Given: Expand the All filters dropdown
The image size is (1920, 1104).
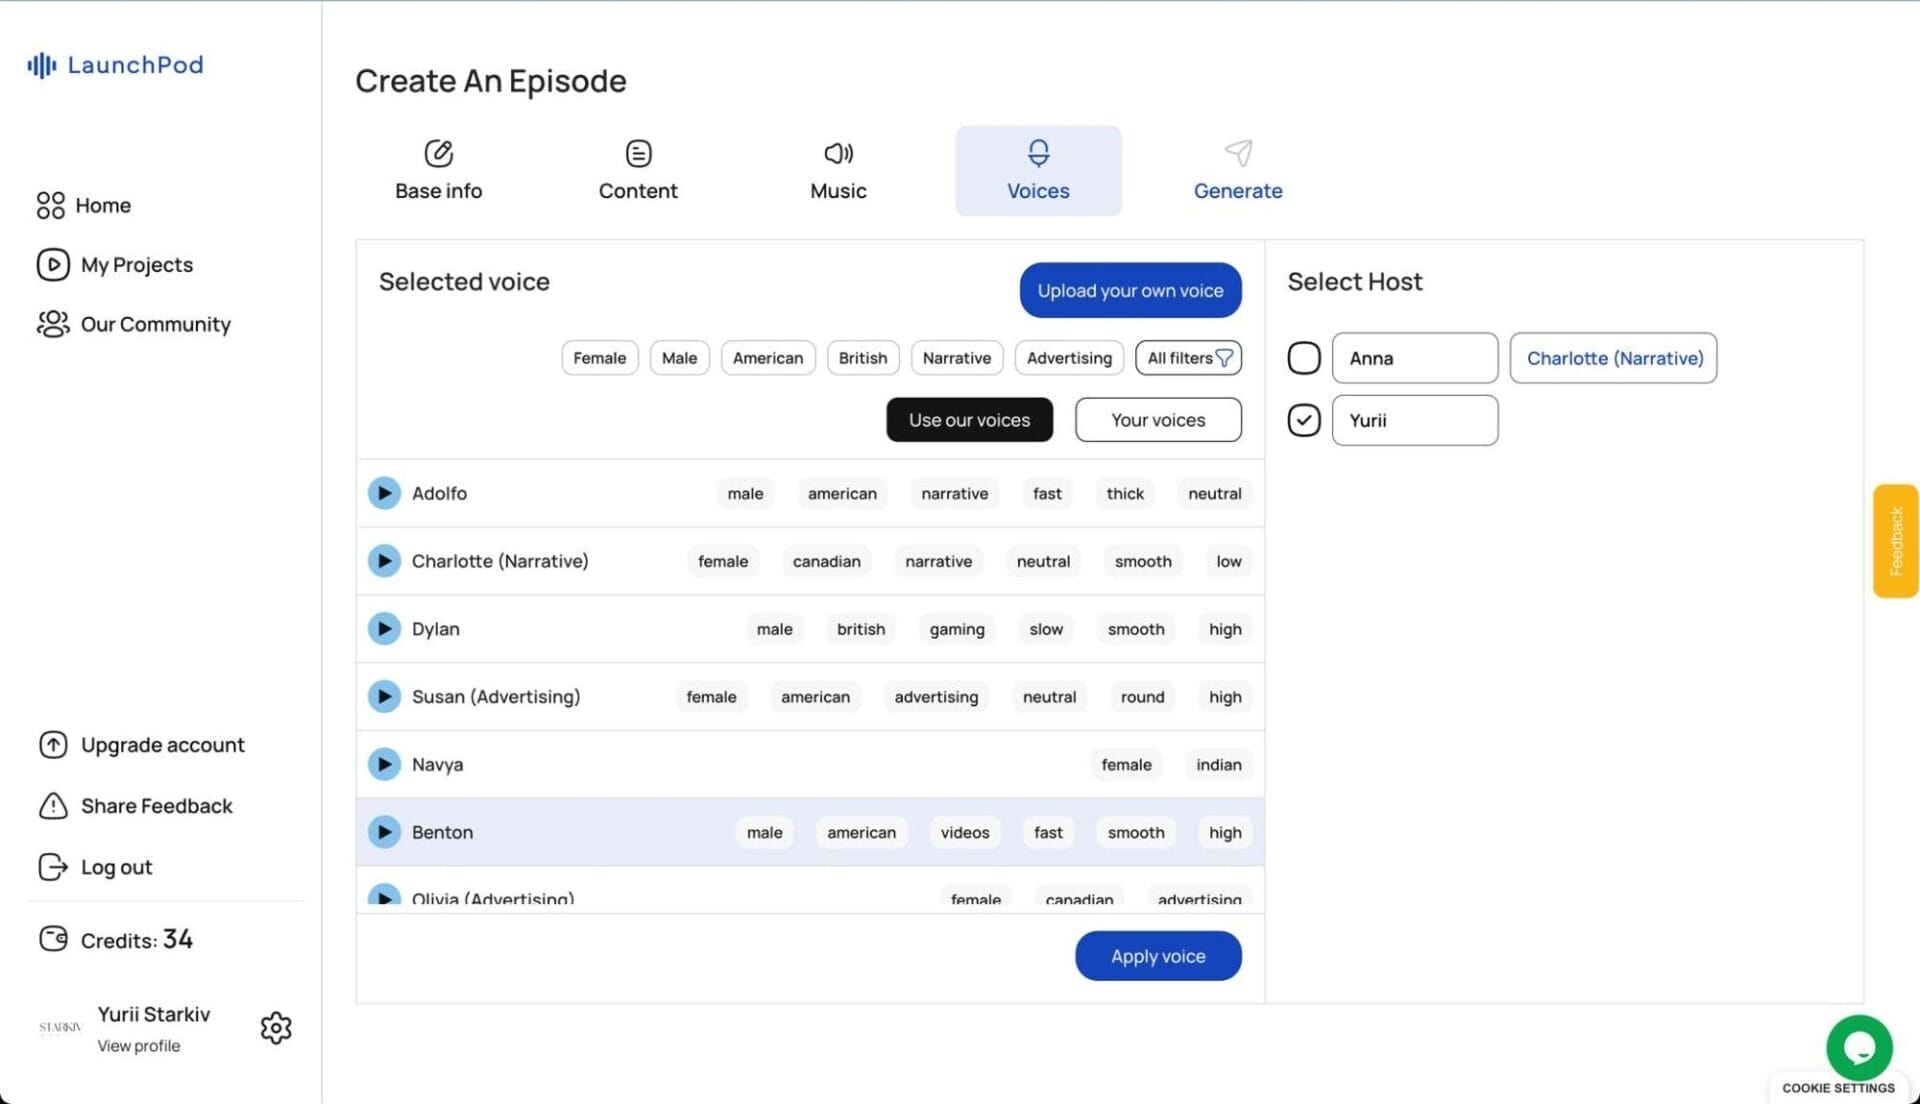Looking at the screenshot, I should 1188,358.
